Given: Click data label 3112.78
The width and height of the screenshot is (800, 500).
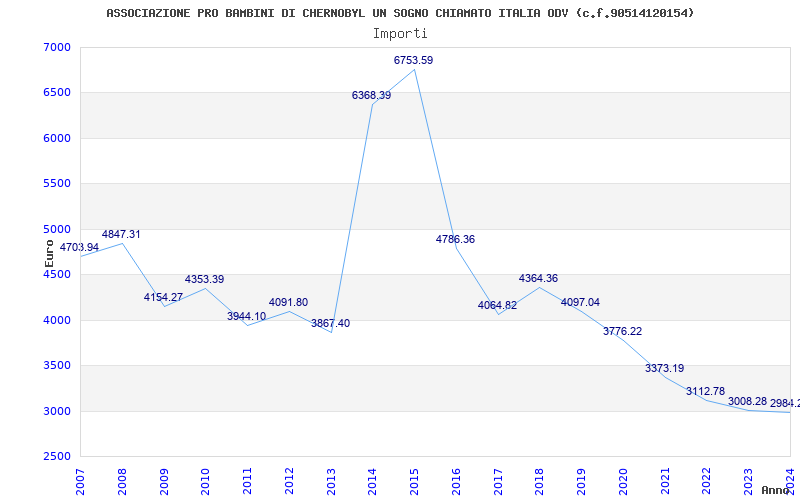Looking at the screenshot, I should click(x=706, y=392).
